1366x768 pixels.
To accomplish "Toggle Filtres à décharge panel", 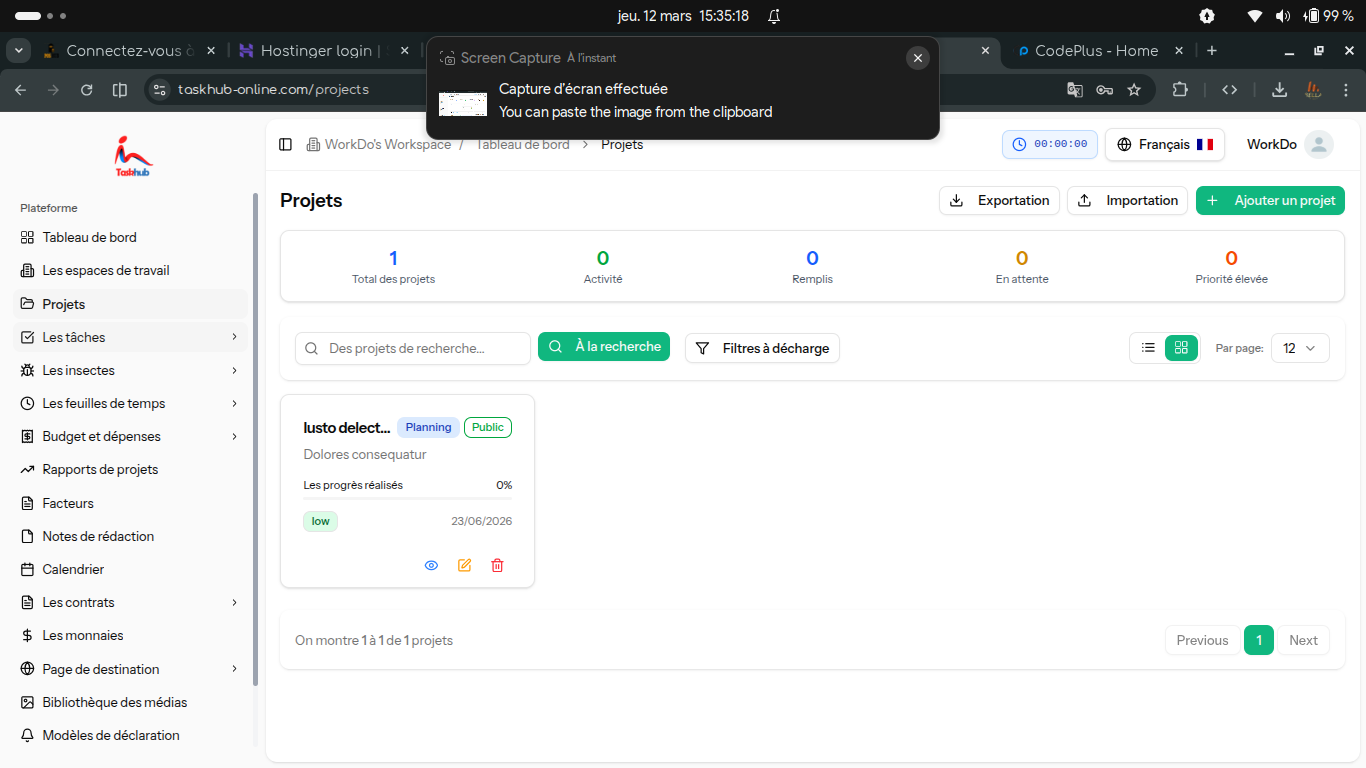I will (x=762, y=348).
